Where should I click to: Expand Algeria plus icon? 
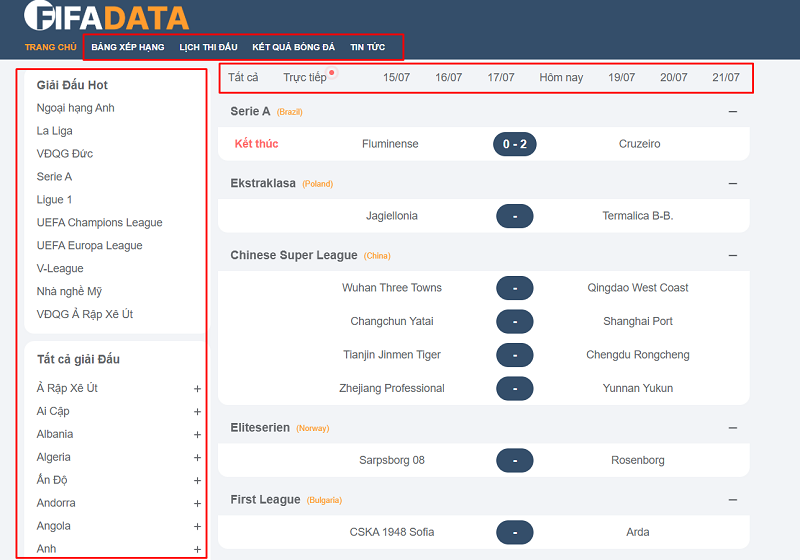pyautogui.click(x=197, y=457)
